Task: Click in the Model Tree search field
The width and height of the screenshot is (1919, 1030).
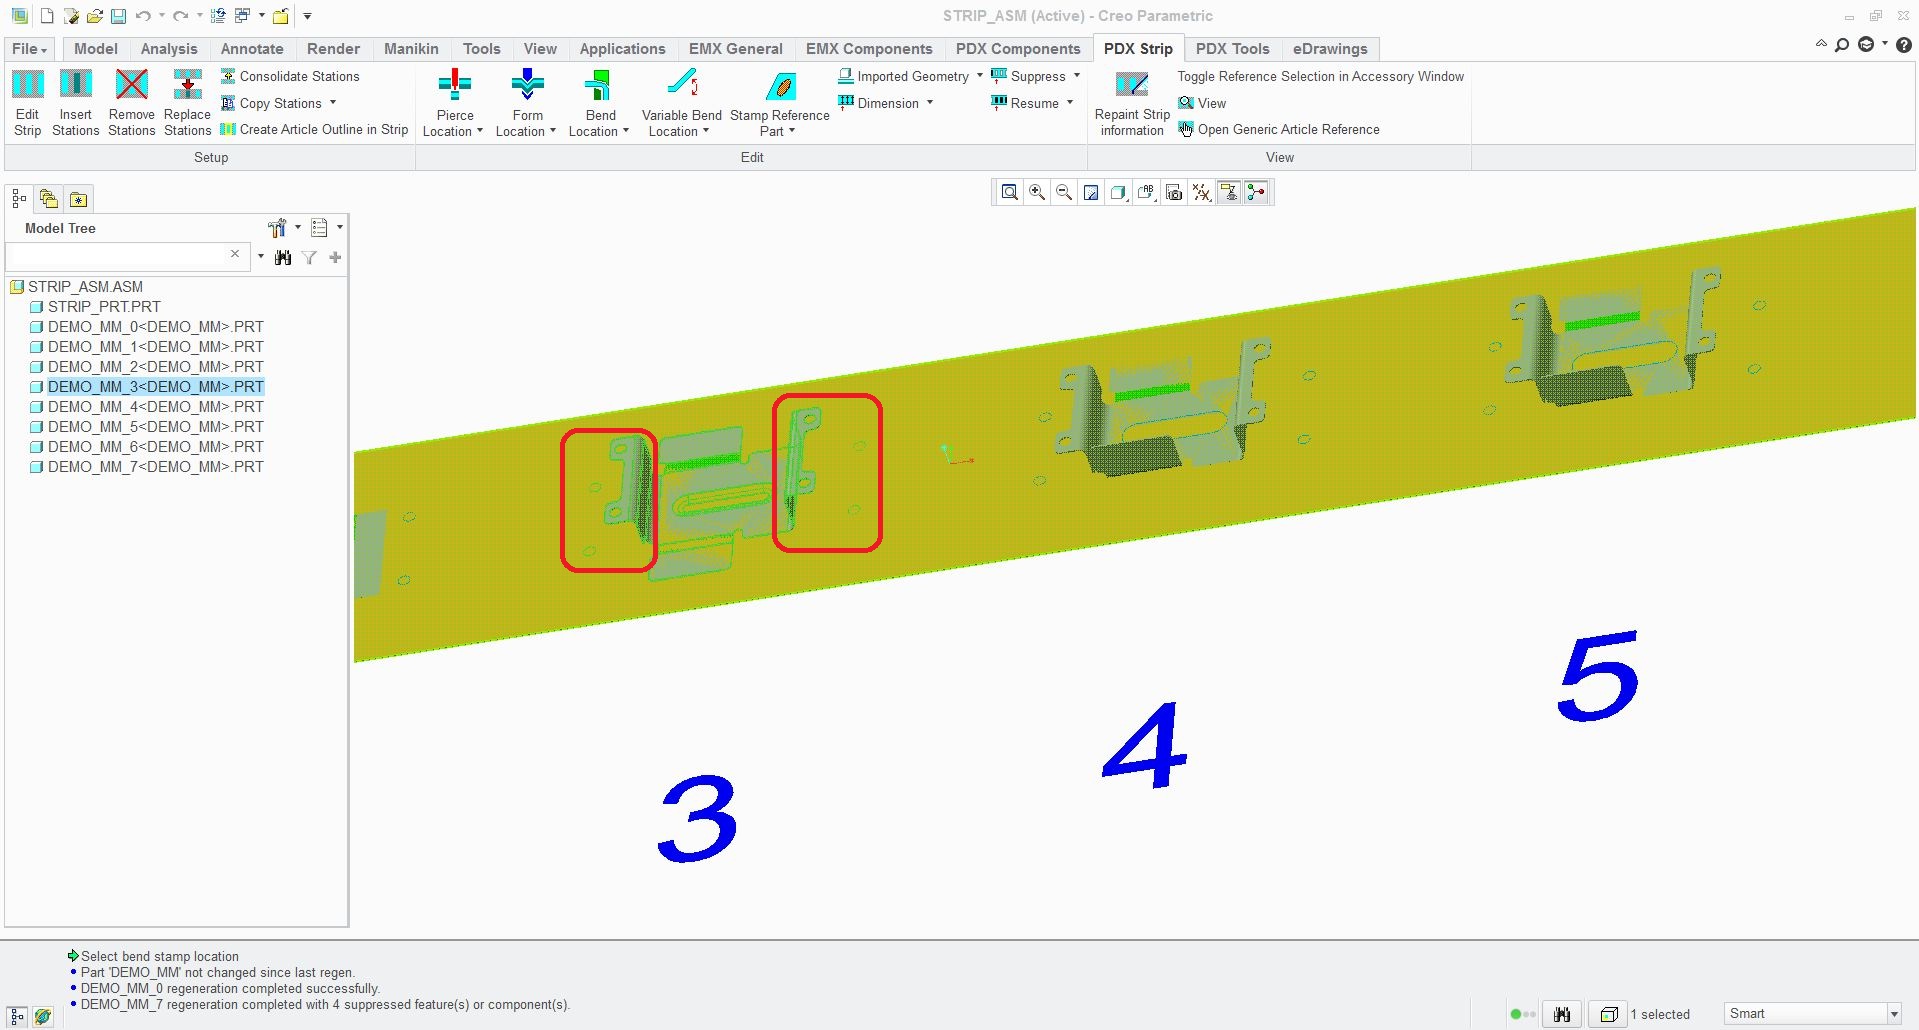Action: pos(117,257)
